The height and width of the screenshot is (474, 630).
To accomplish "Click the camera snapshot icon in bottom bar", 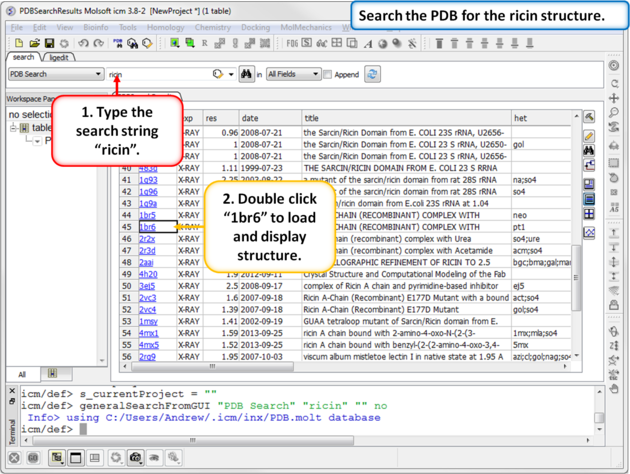I will (x=135, y=458).
